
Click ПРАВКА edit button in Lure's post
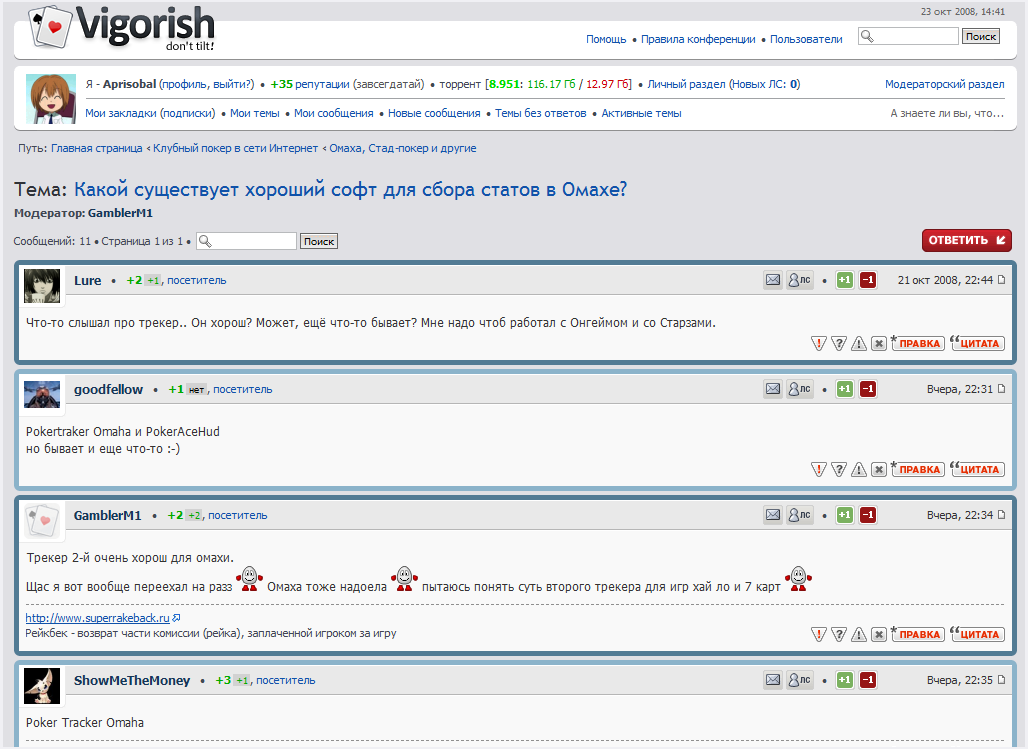917,343
